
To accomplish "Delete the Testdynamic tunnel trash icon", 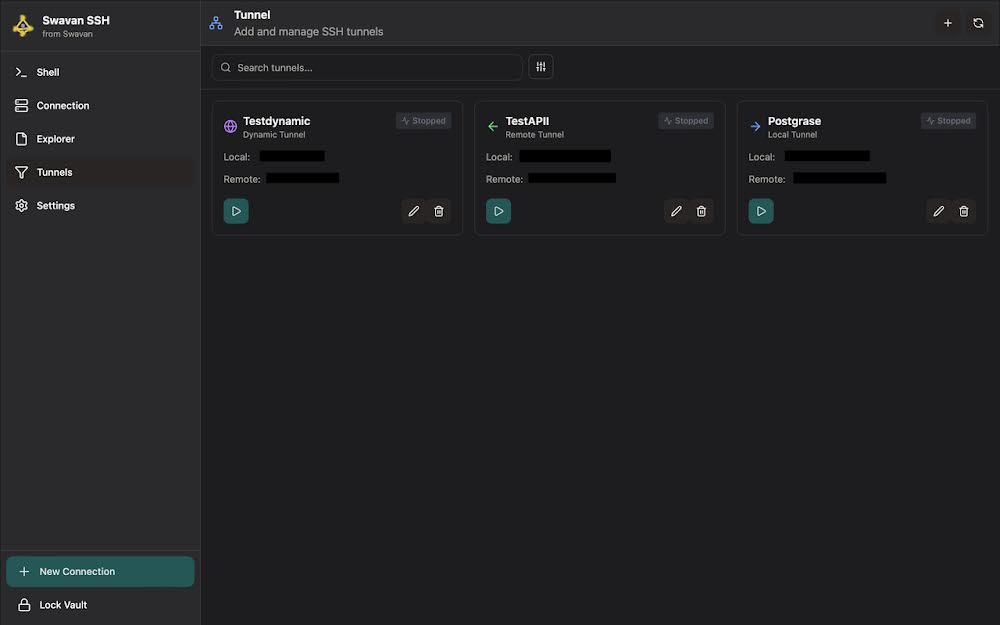I will pyautogui.click(x=439, y=211).
